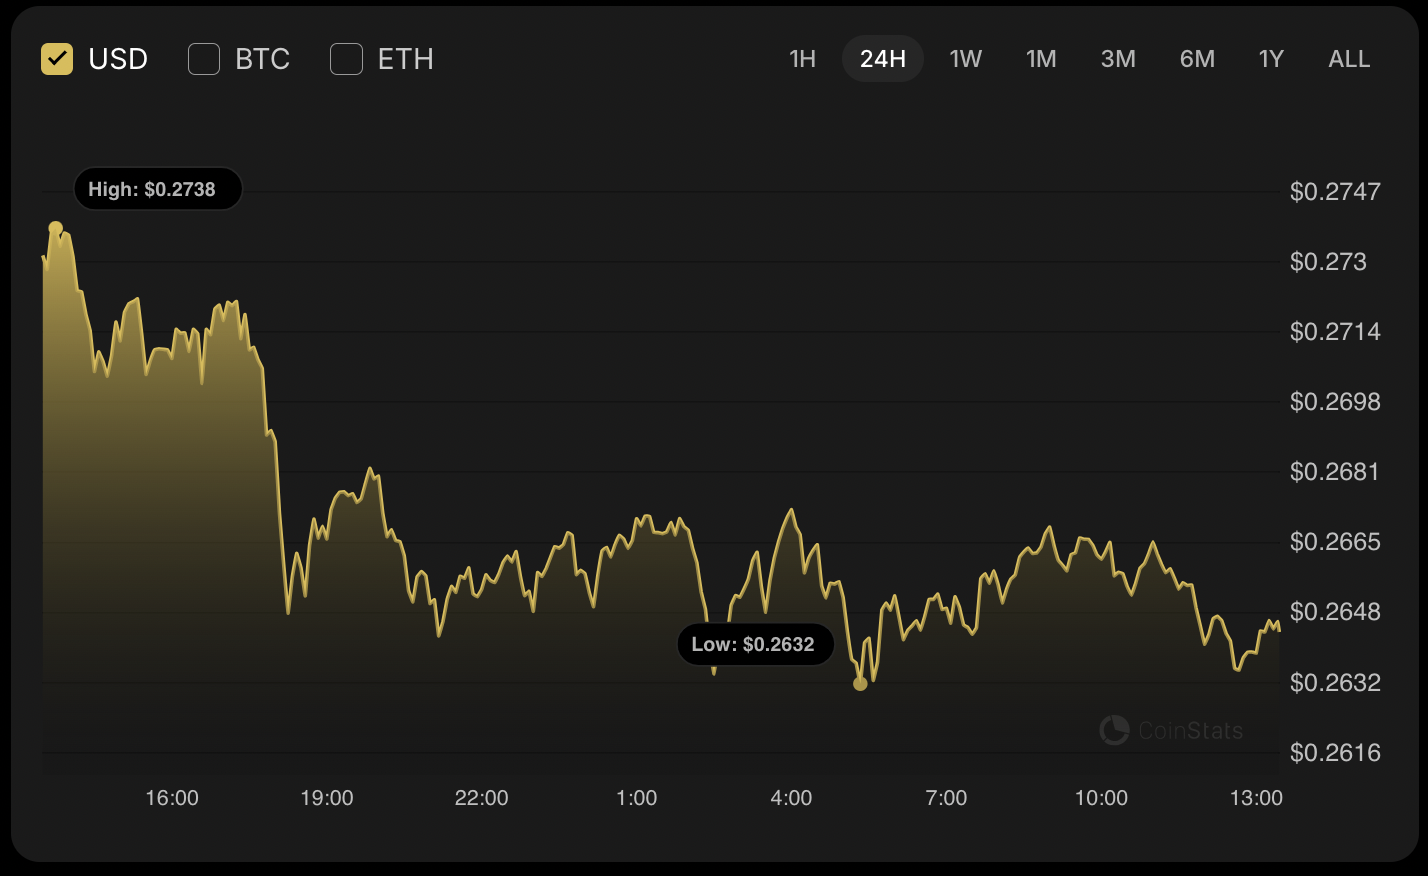Switch to the 1H time range

(803, 59)
